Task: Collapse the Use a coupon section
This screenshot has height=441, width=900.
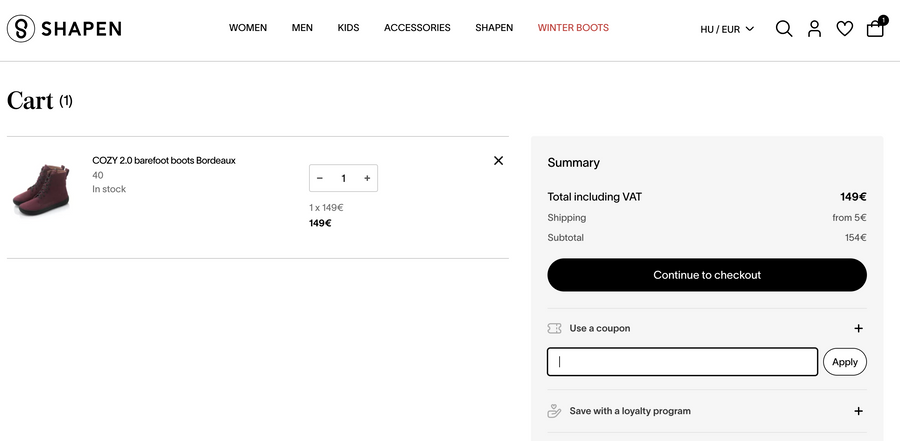Action: (858, 328)
